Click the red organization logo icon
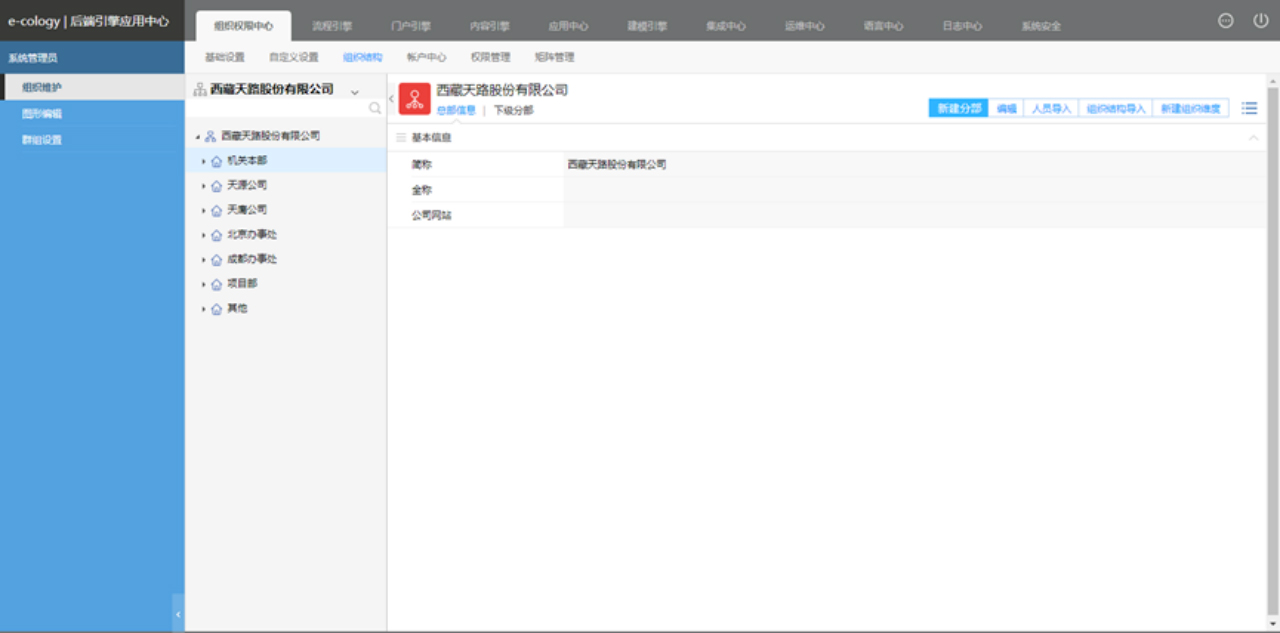 [415, 98]
